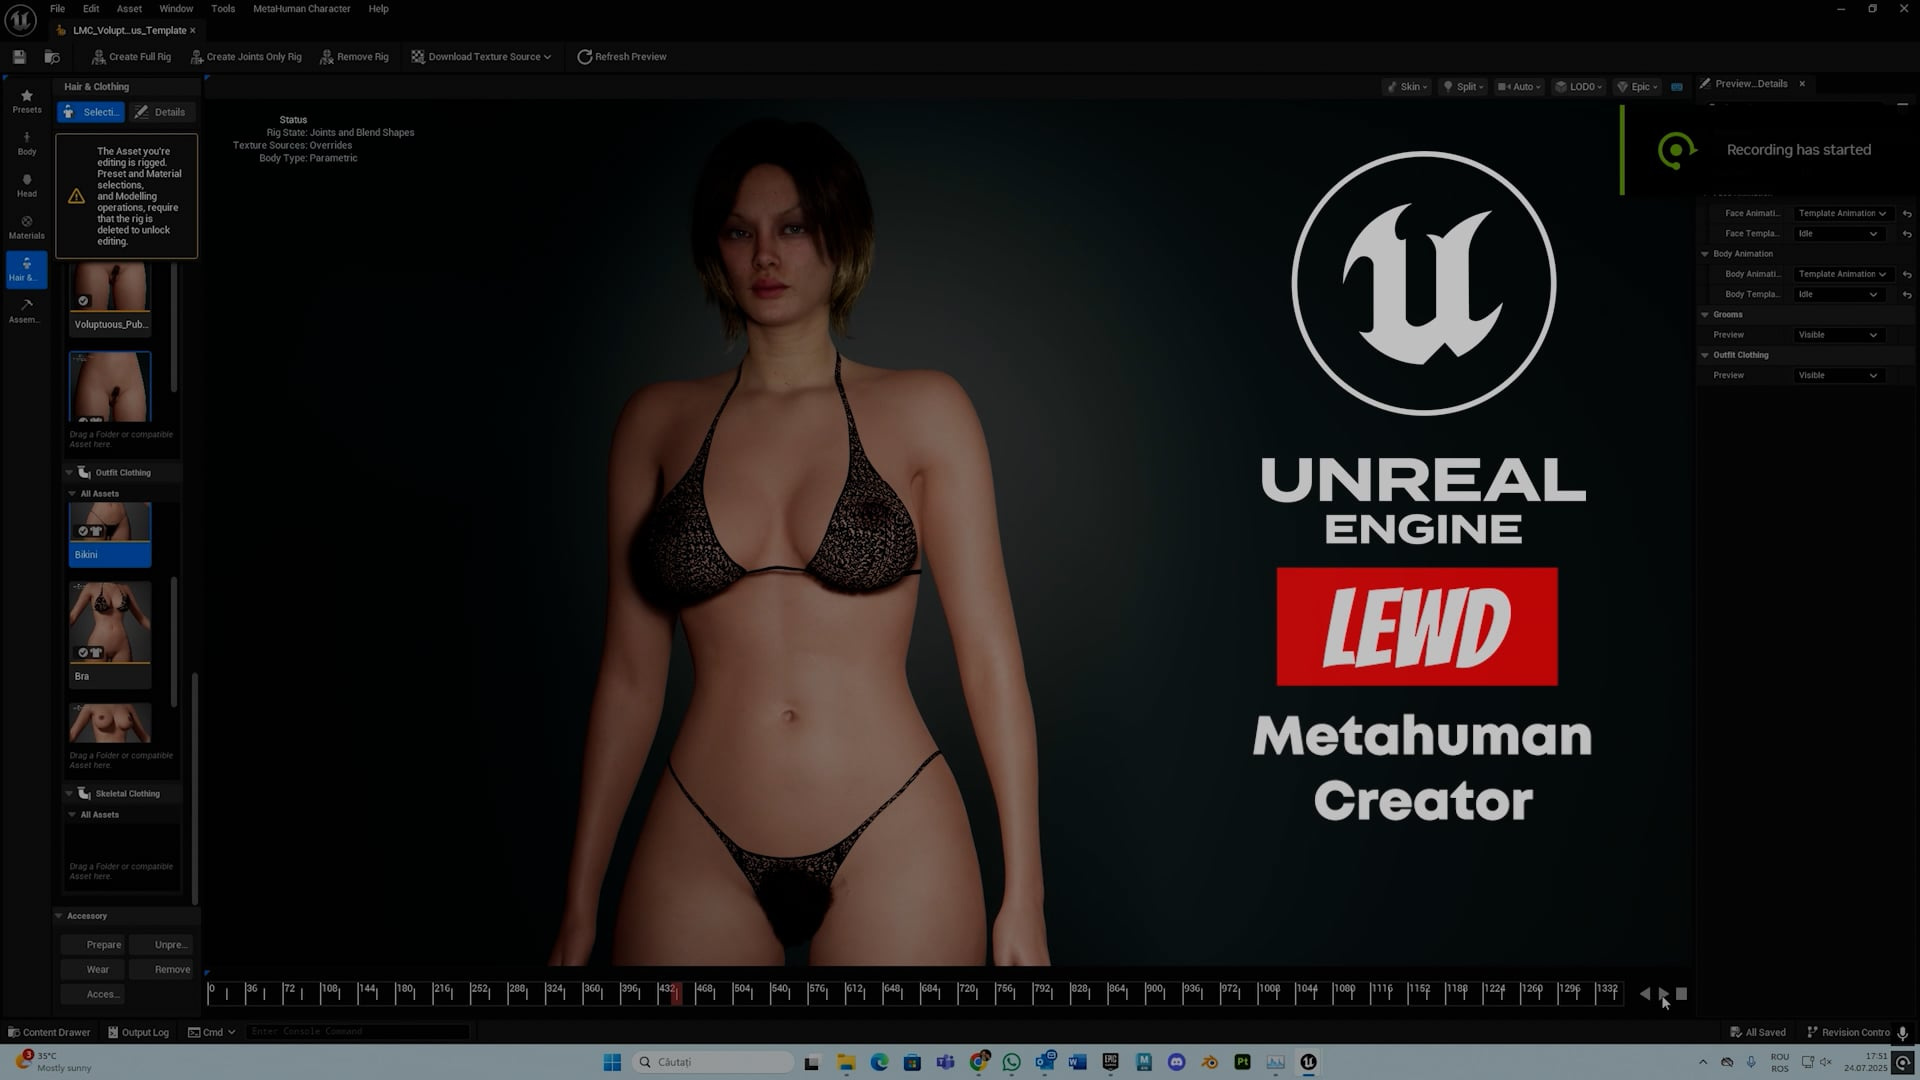Open the Download Texture Source dropdown

pyautogui.click(x=481, y=57)
